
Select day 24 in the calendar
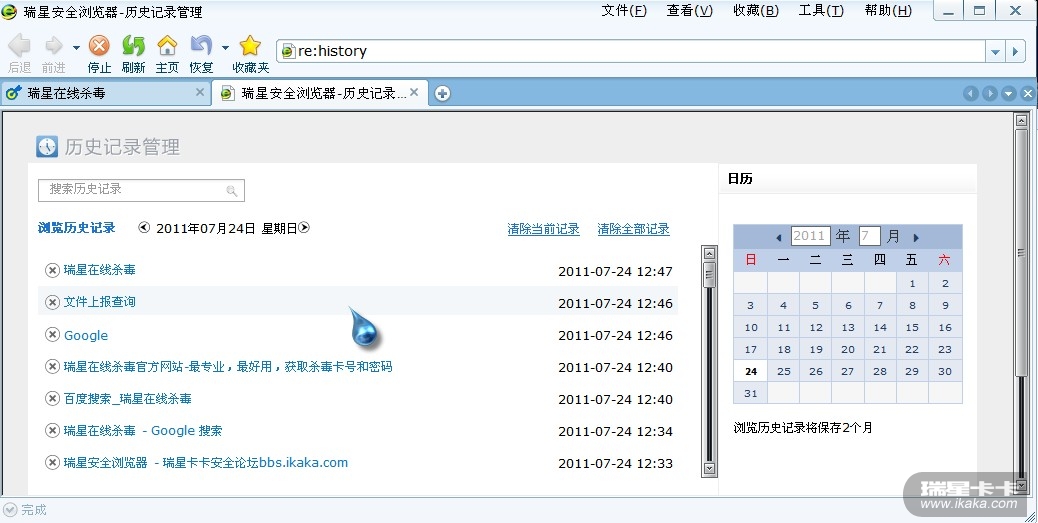pyautogui.click(x=751, y=371)
